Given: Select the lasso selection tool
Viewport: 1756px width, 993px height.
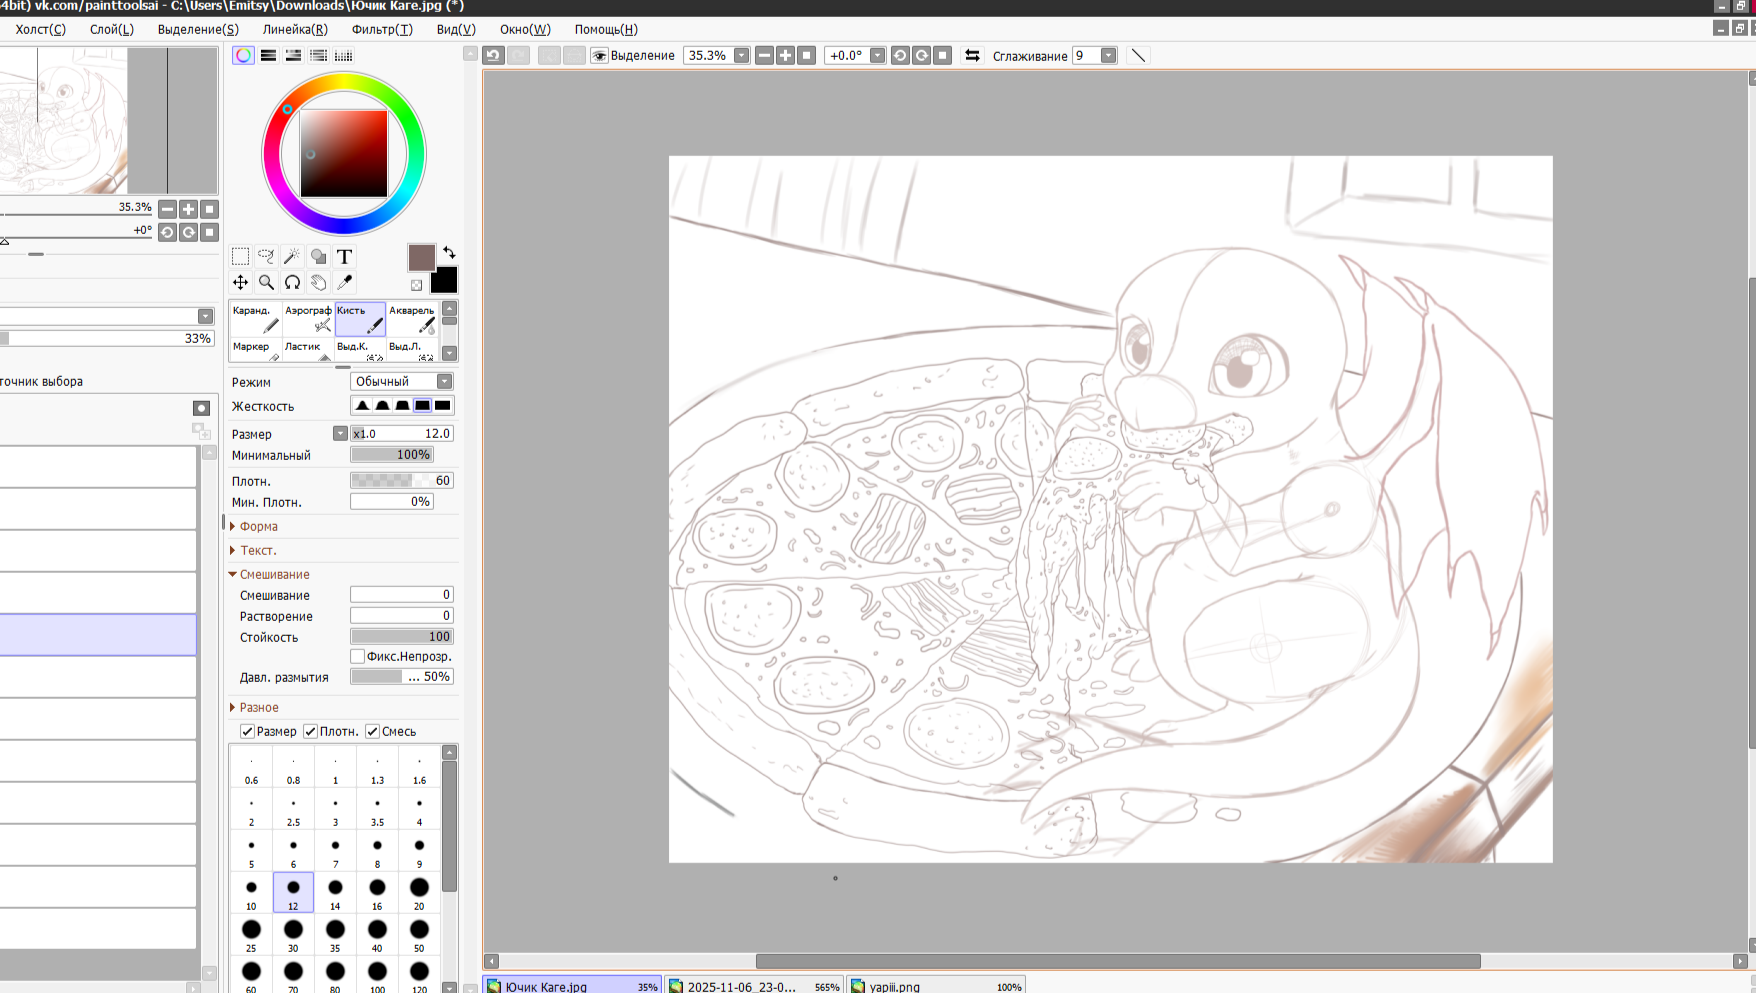Looking at the screenshot, I should tap(266, 257).
